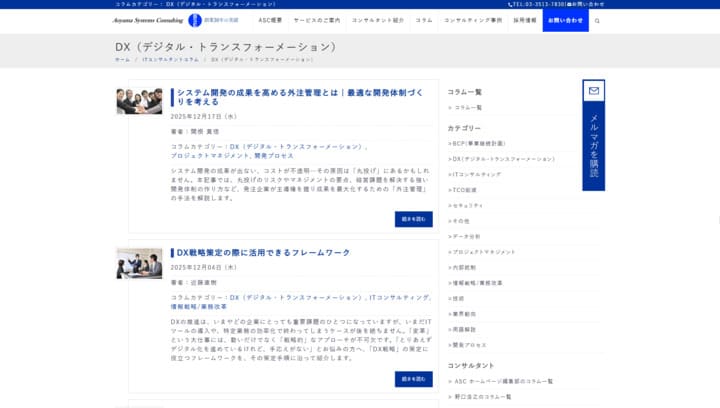This screenshot has height=408, width=720.
Task: Click 続きを読む button of first article
Action: pyautogui.click(x=413, y=219)
